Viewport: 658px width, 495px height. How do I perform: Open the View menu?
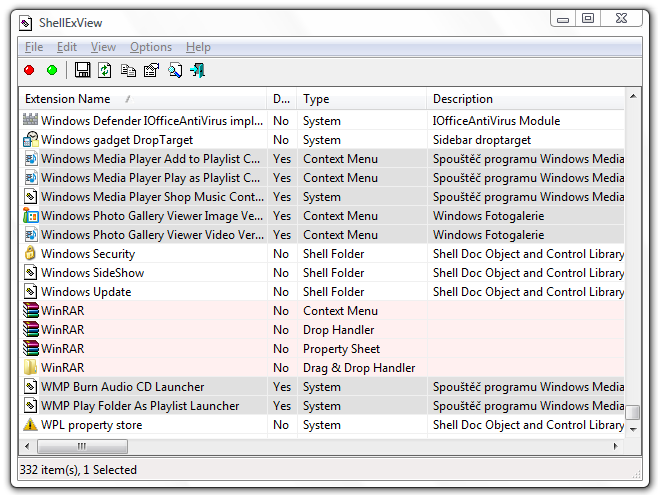click(103, 47)
